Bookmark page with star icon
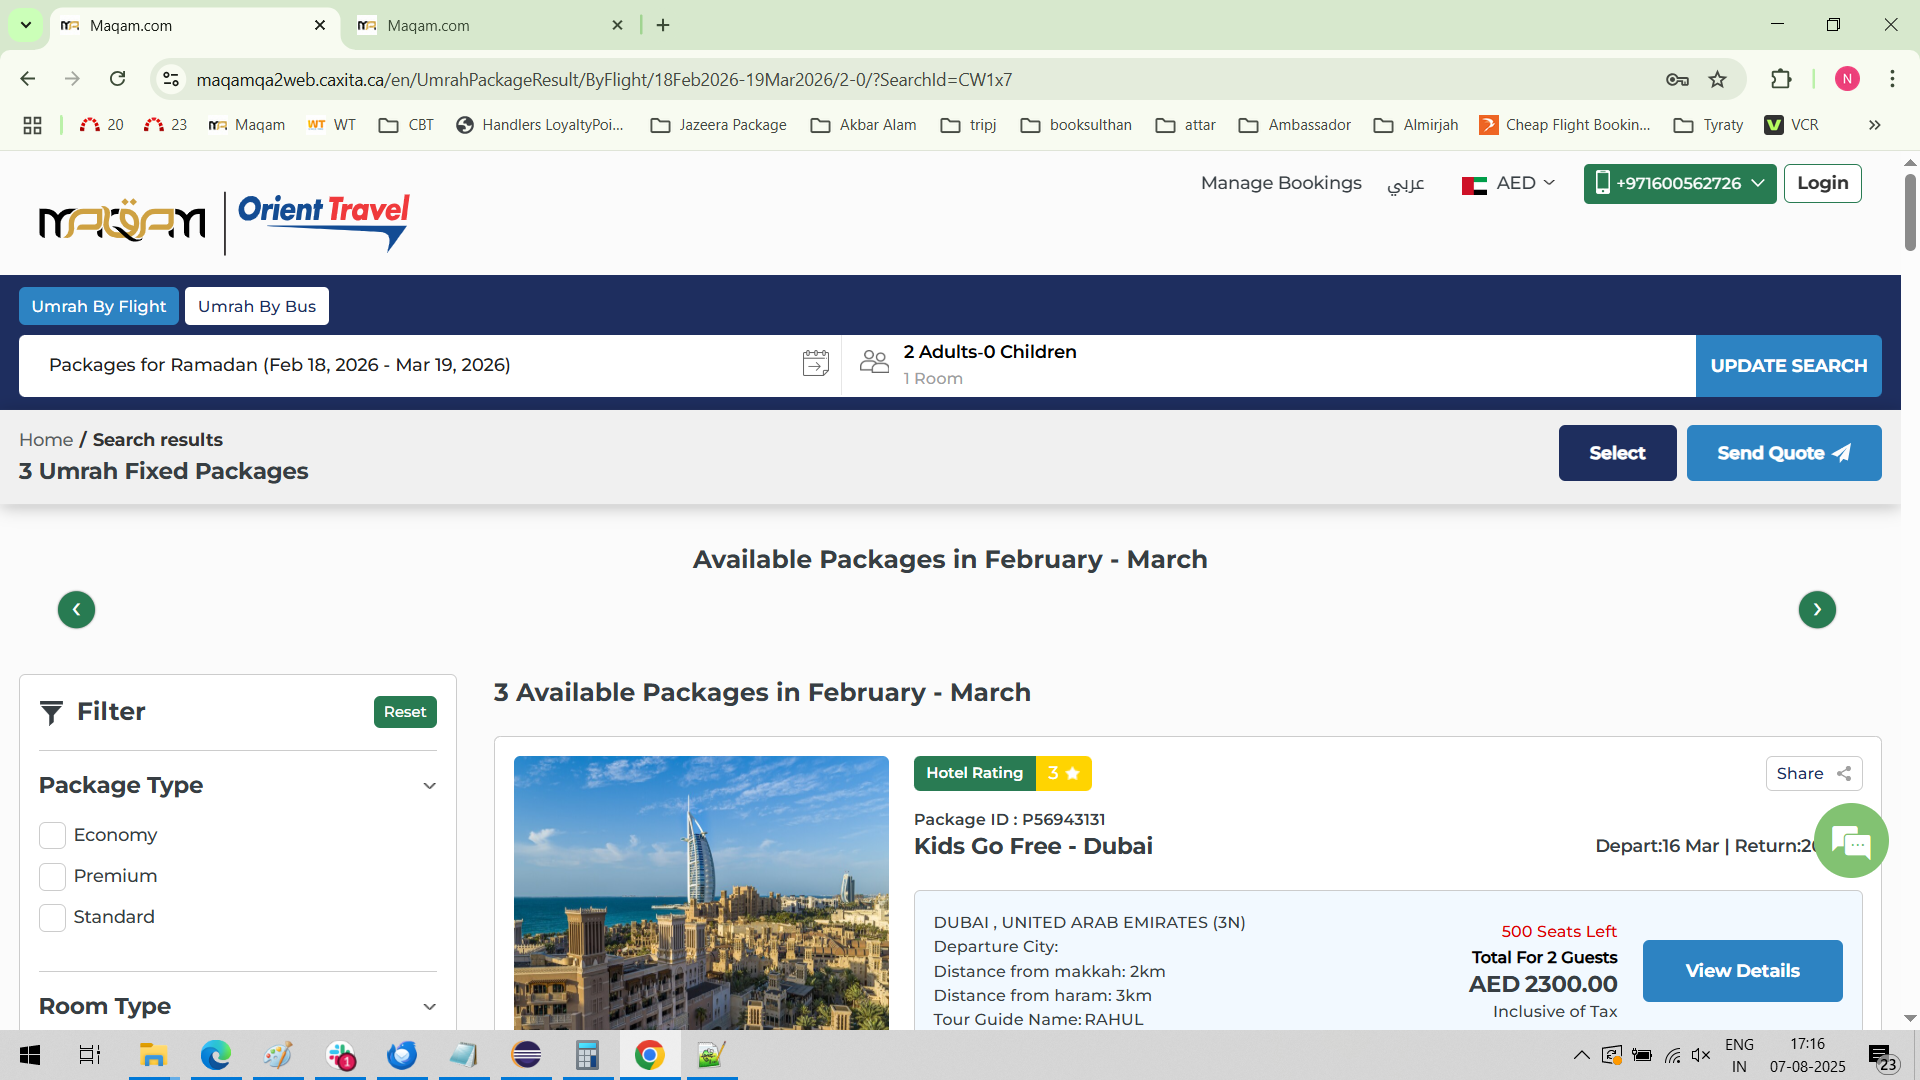Image resolution: width=1920 pixels, height=1080 pixels. point(1717,79)
